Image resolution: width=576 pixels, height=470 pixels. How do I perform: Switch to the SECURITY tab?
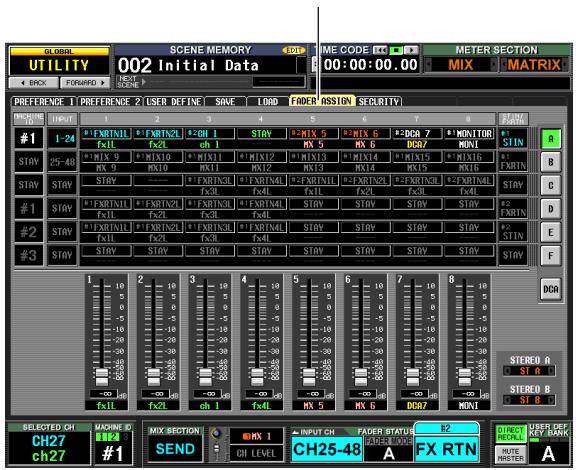click(379, 102)
